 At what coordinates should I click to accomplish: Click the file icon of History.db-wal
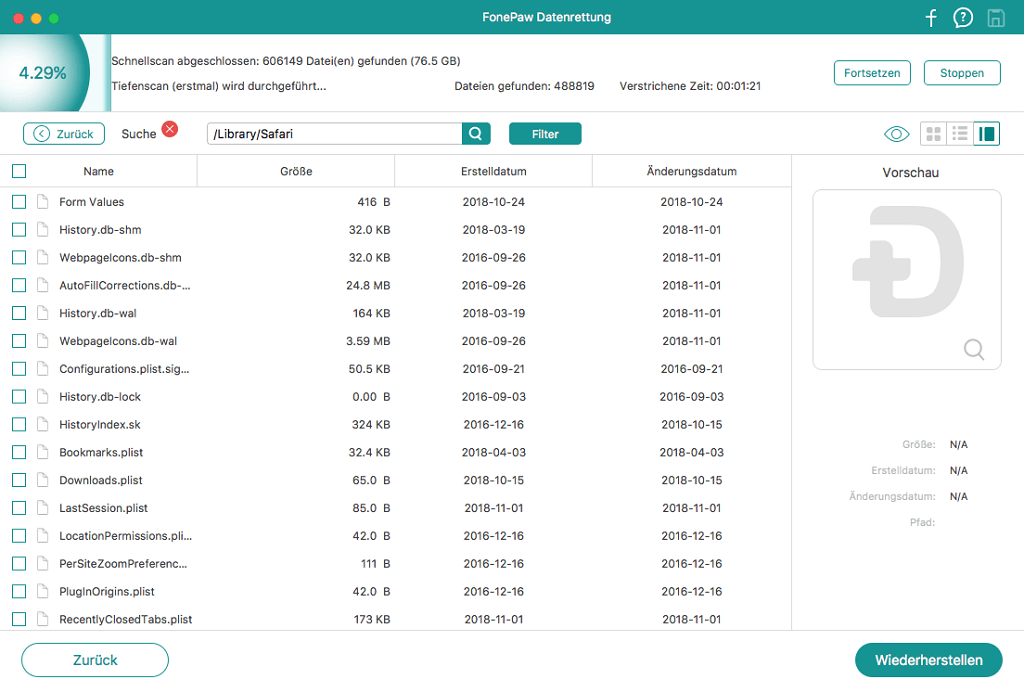(42, 313)
